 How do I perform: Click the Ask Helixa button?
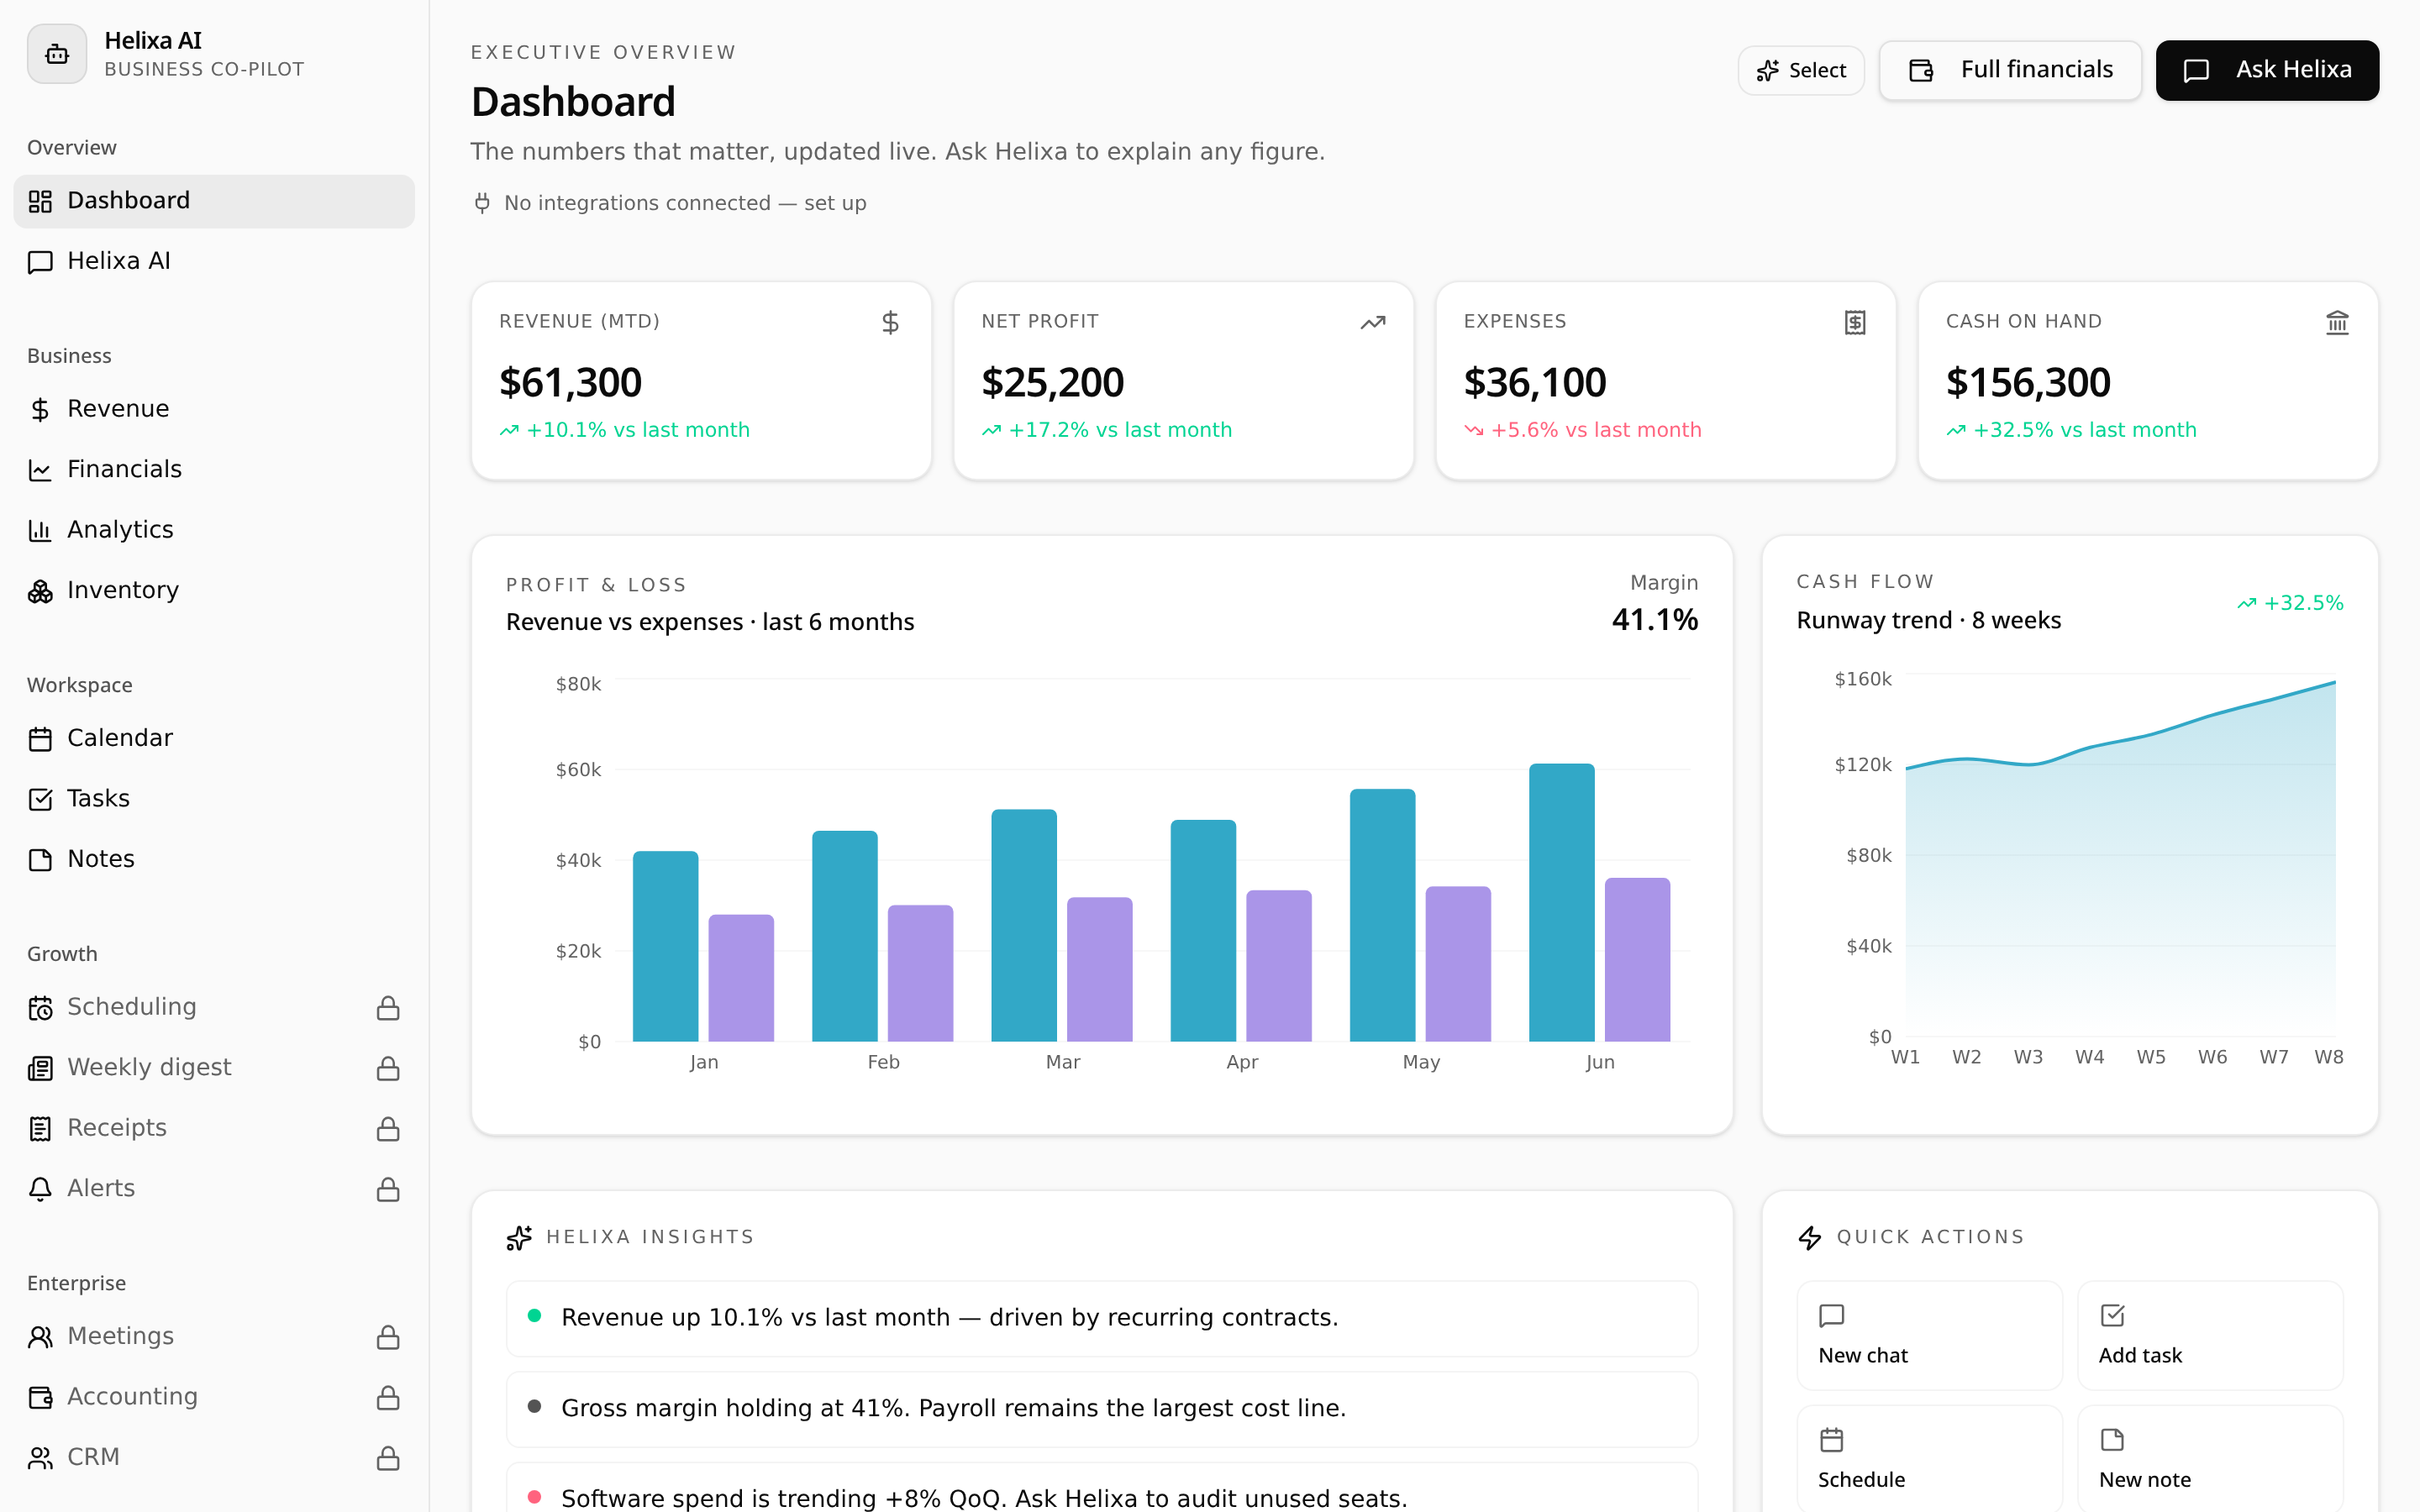(x=2267, y=70)
